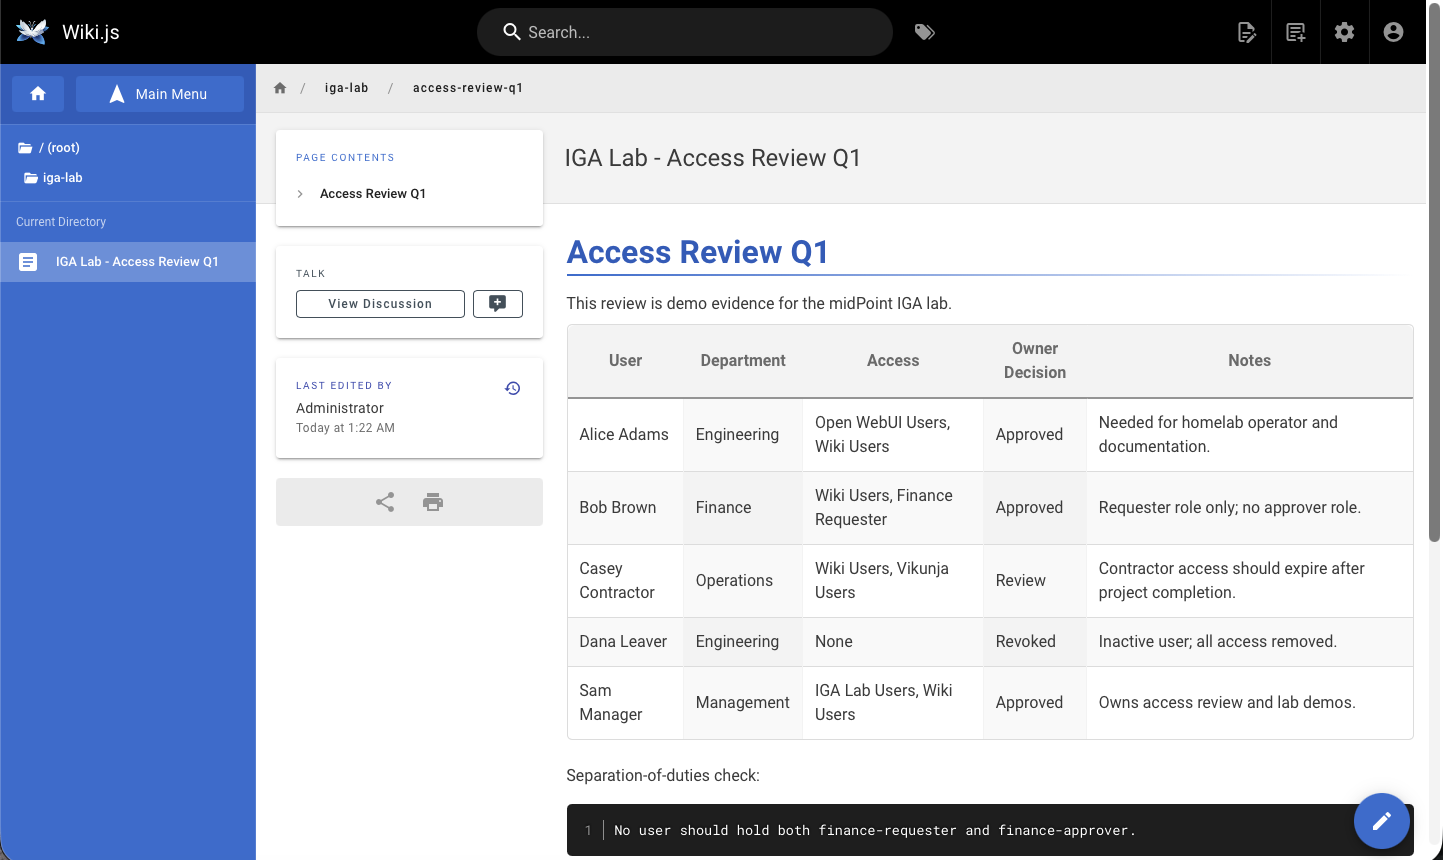
Task: Click View Discussion button
Action: 380,304
